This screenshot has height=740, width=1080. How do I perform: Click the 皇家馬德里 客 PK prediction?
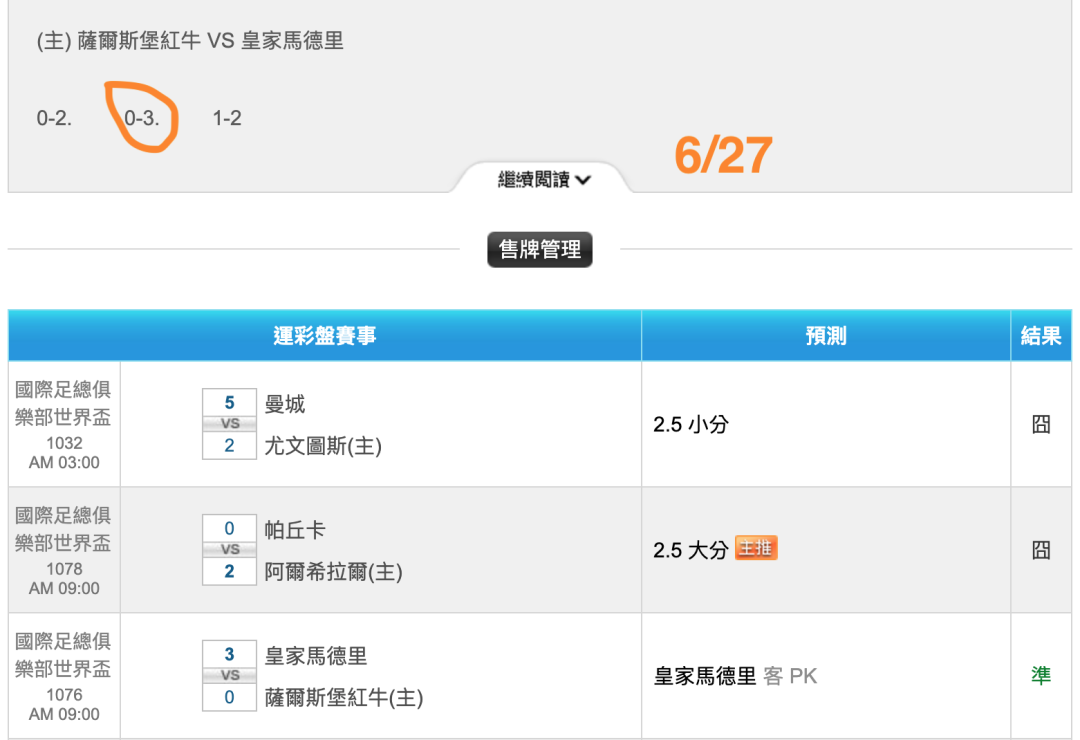tap(735, 676)
